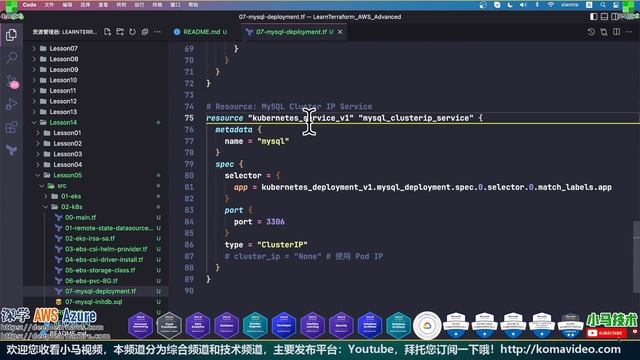Place cursor on "ClusterIP" type value

pos(282,245)
